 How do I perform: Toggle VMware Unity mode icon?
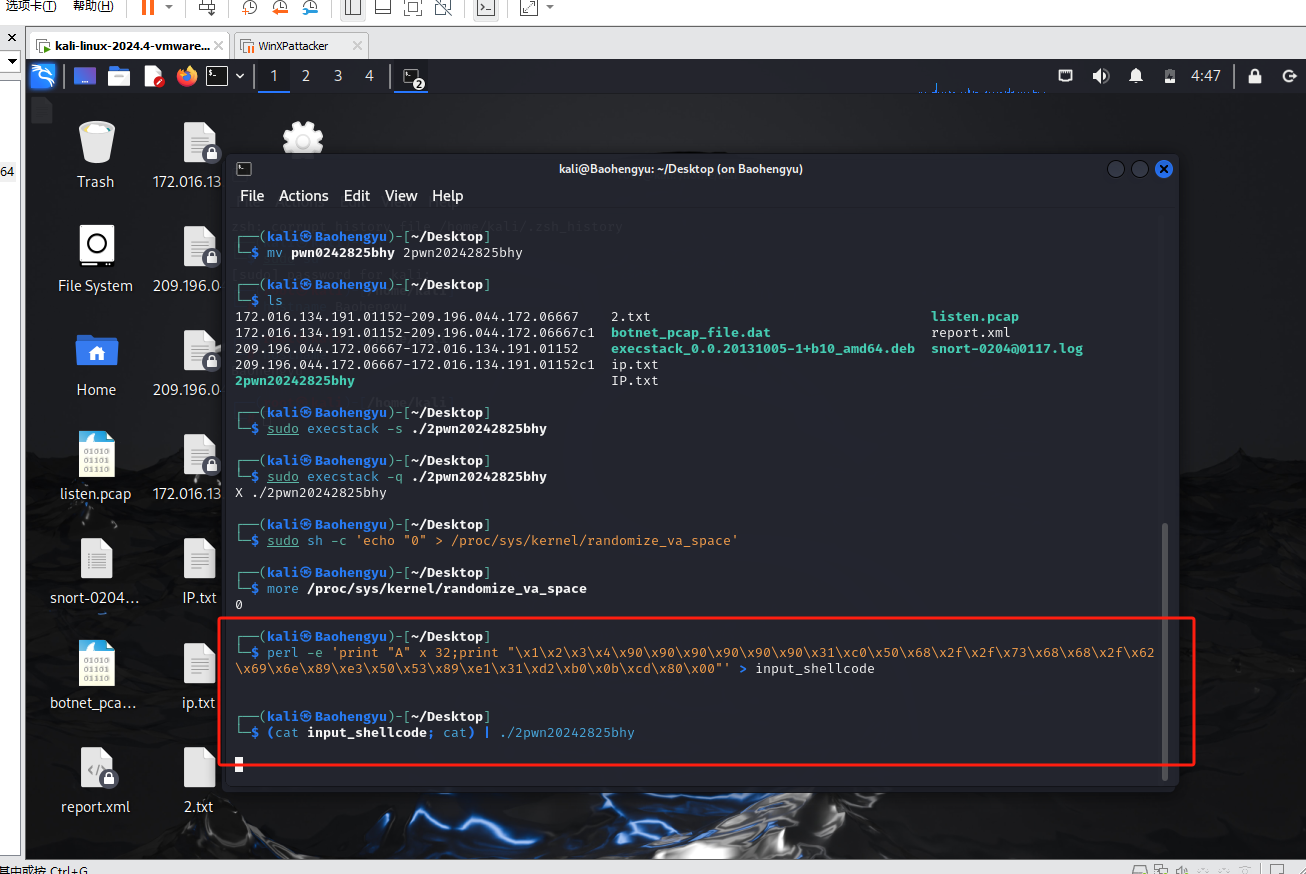click(x=443, y=8)
